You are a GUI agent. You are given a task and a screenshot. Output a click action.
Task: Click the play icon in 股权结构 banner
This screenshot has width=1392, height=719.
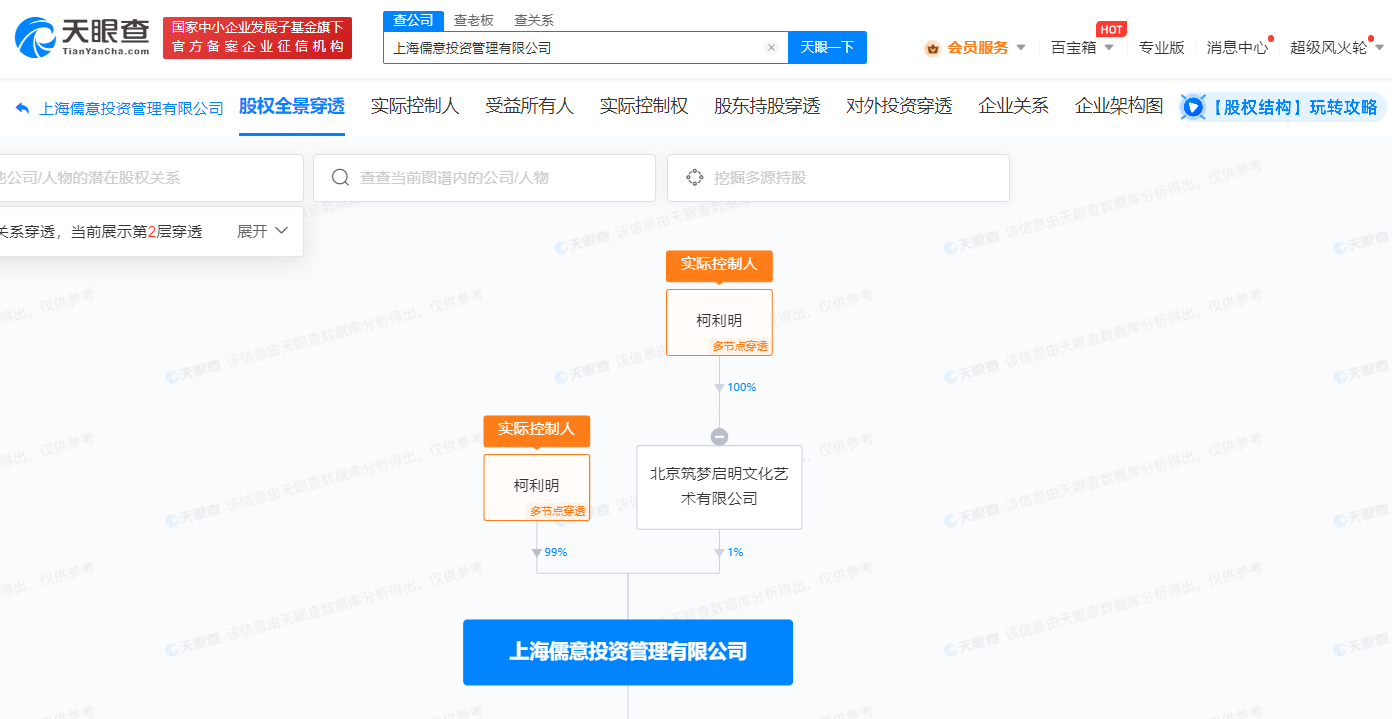tap(1193, 107)
